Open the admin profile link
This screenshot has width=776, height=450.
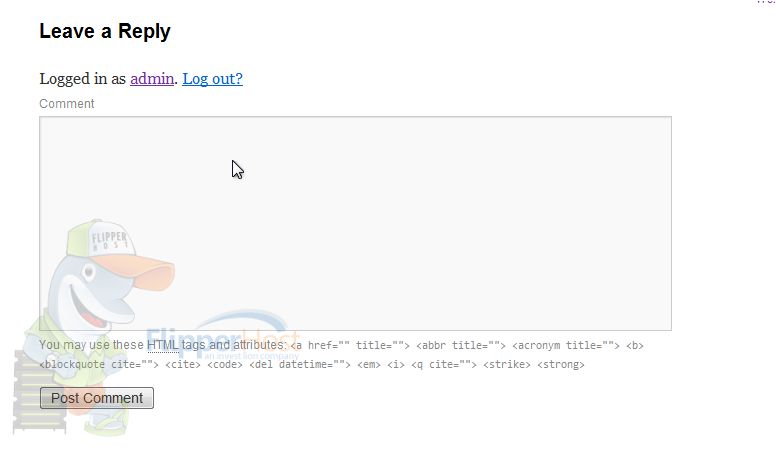152,79
